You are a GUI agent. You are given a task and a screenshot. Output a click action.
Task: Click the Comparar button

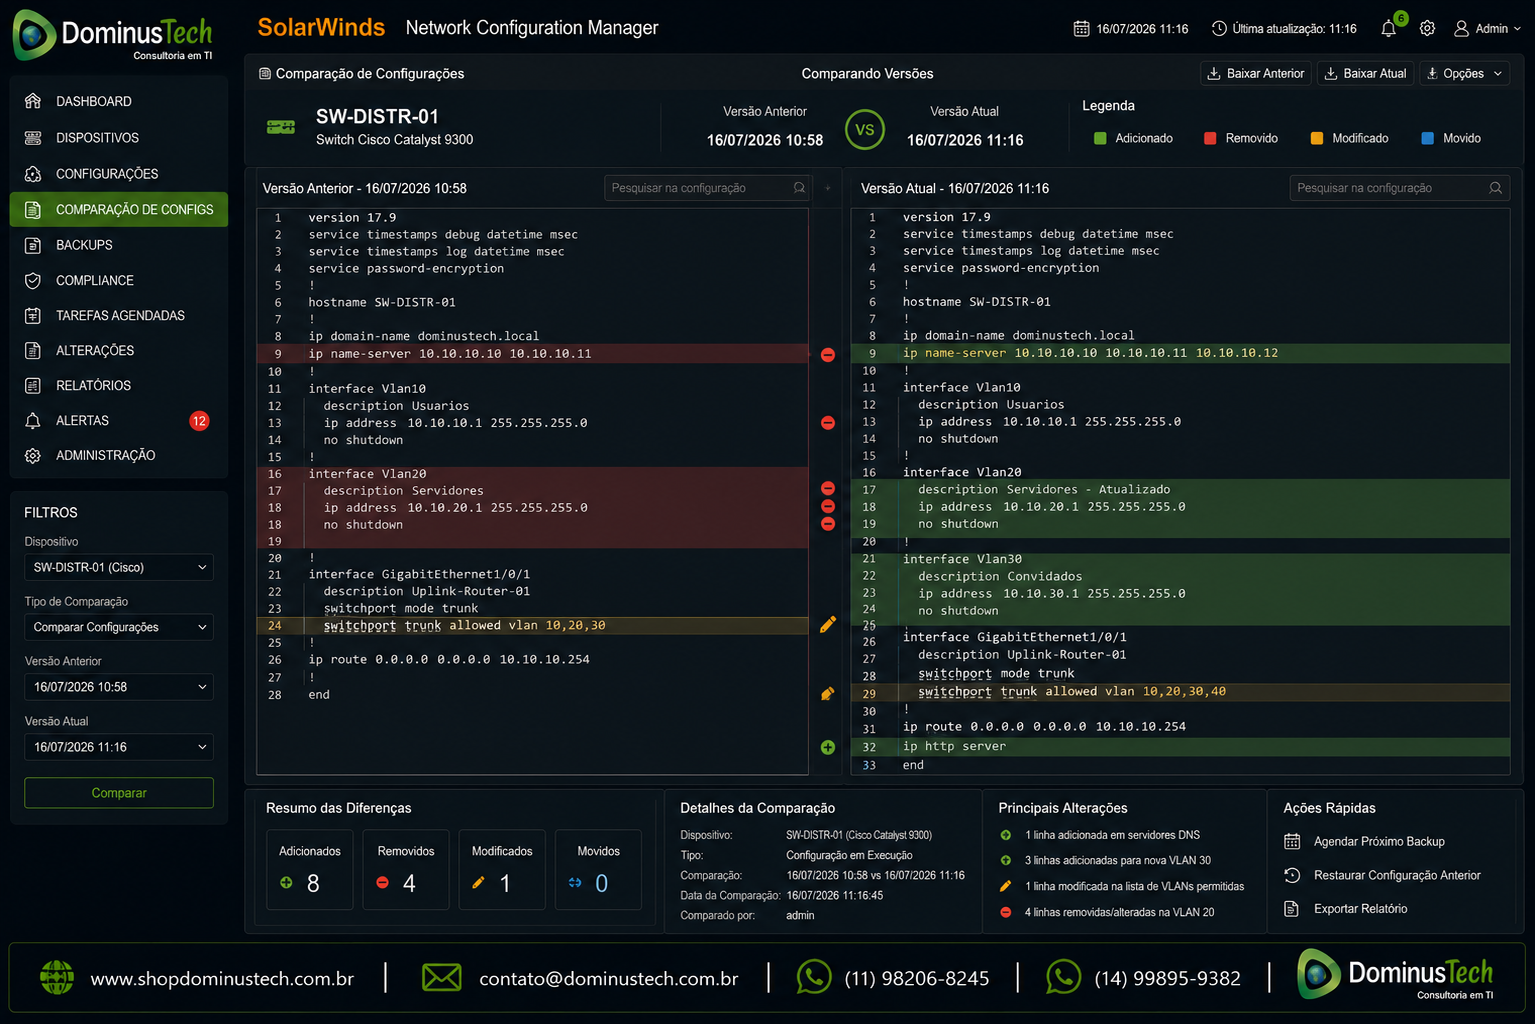[119, 793]
